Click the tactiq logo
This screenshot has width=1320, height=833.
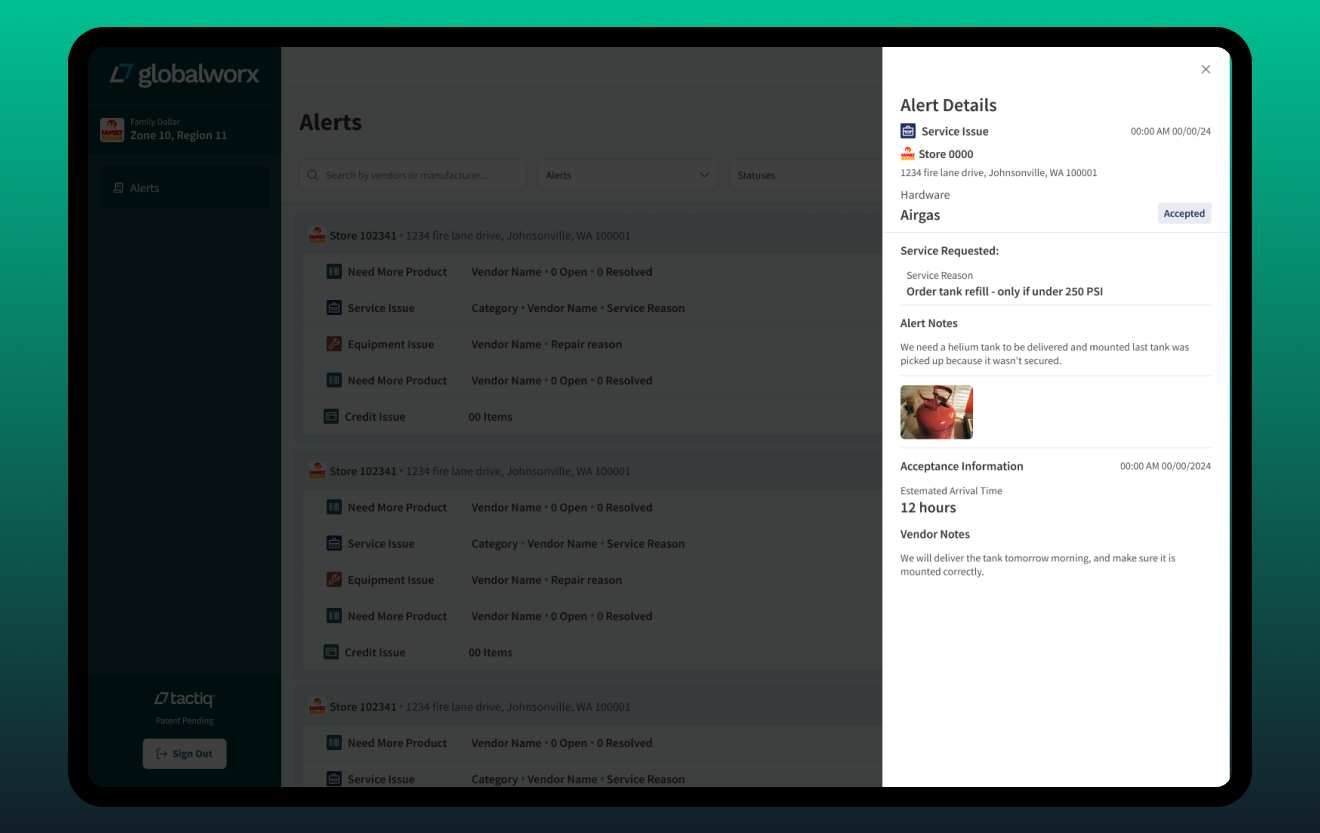point(184,699)
